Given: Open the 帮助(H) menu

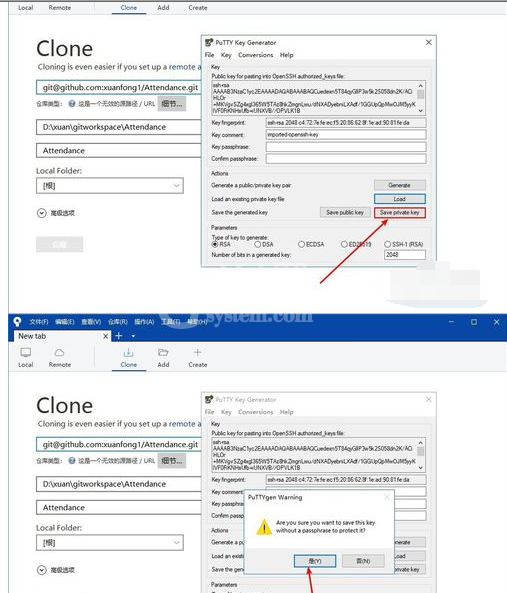Looking at the screenshot, I should pyautogui.click(x=197, y=322).
